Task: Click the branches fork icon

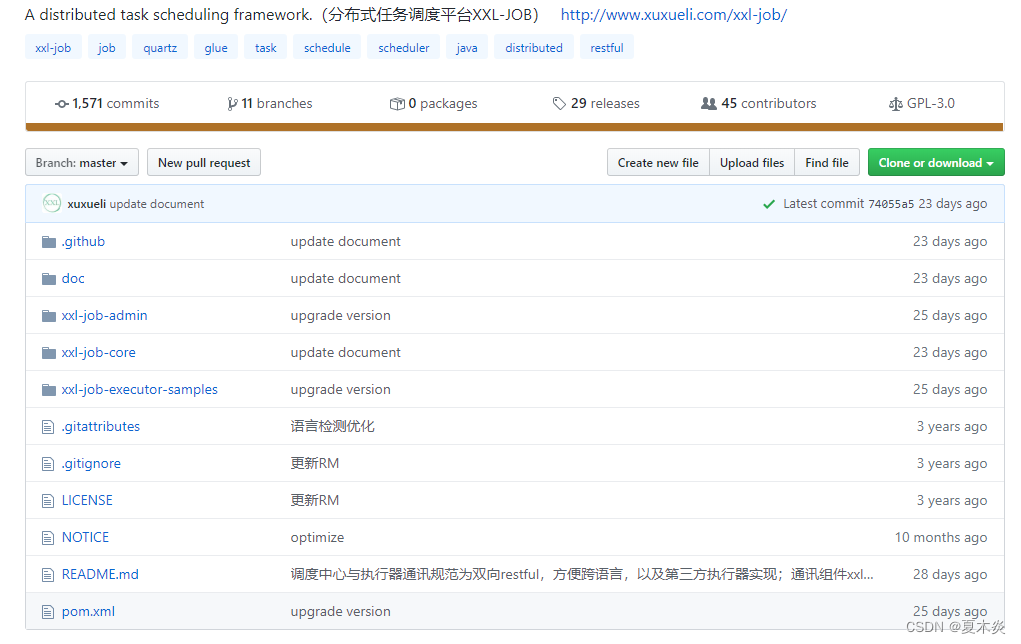Action: point(231,103)
